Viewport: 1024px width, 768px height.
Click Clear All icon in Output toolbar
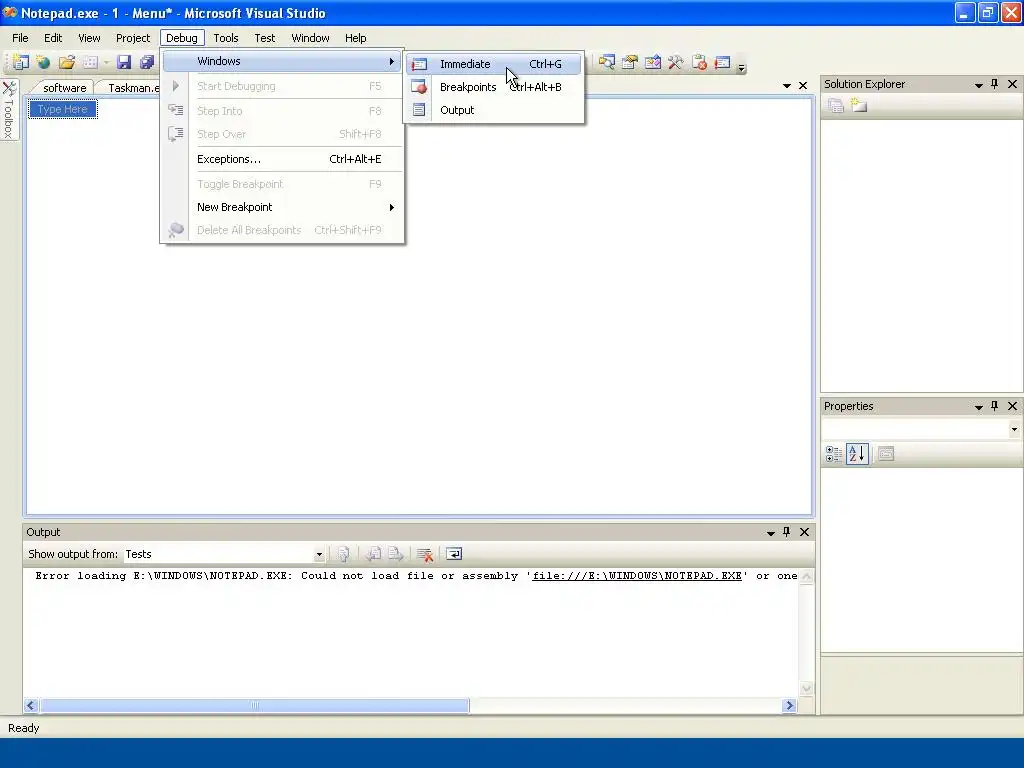pos(424,554)
